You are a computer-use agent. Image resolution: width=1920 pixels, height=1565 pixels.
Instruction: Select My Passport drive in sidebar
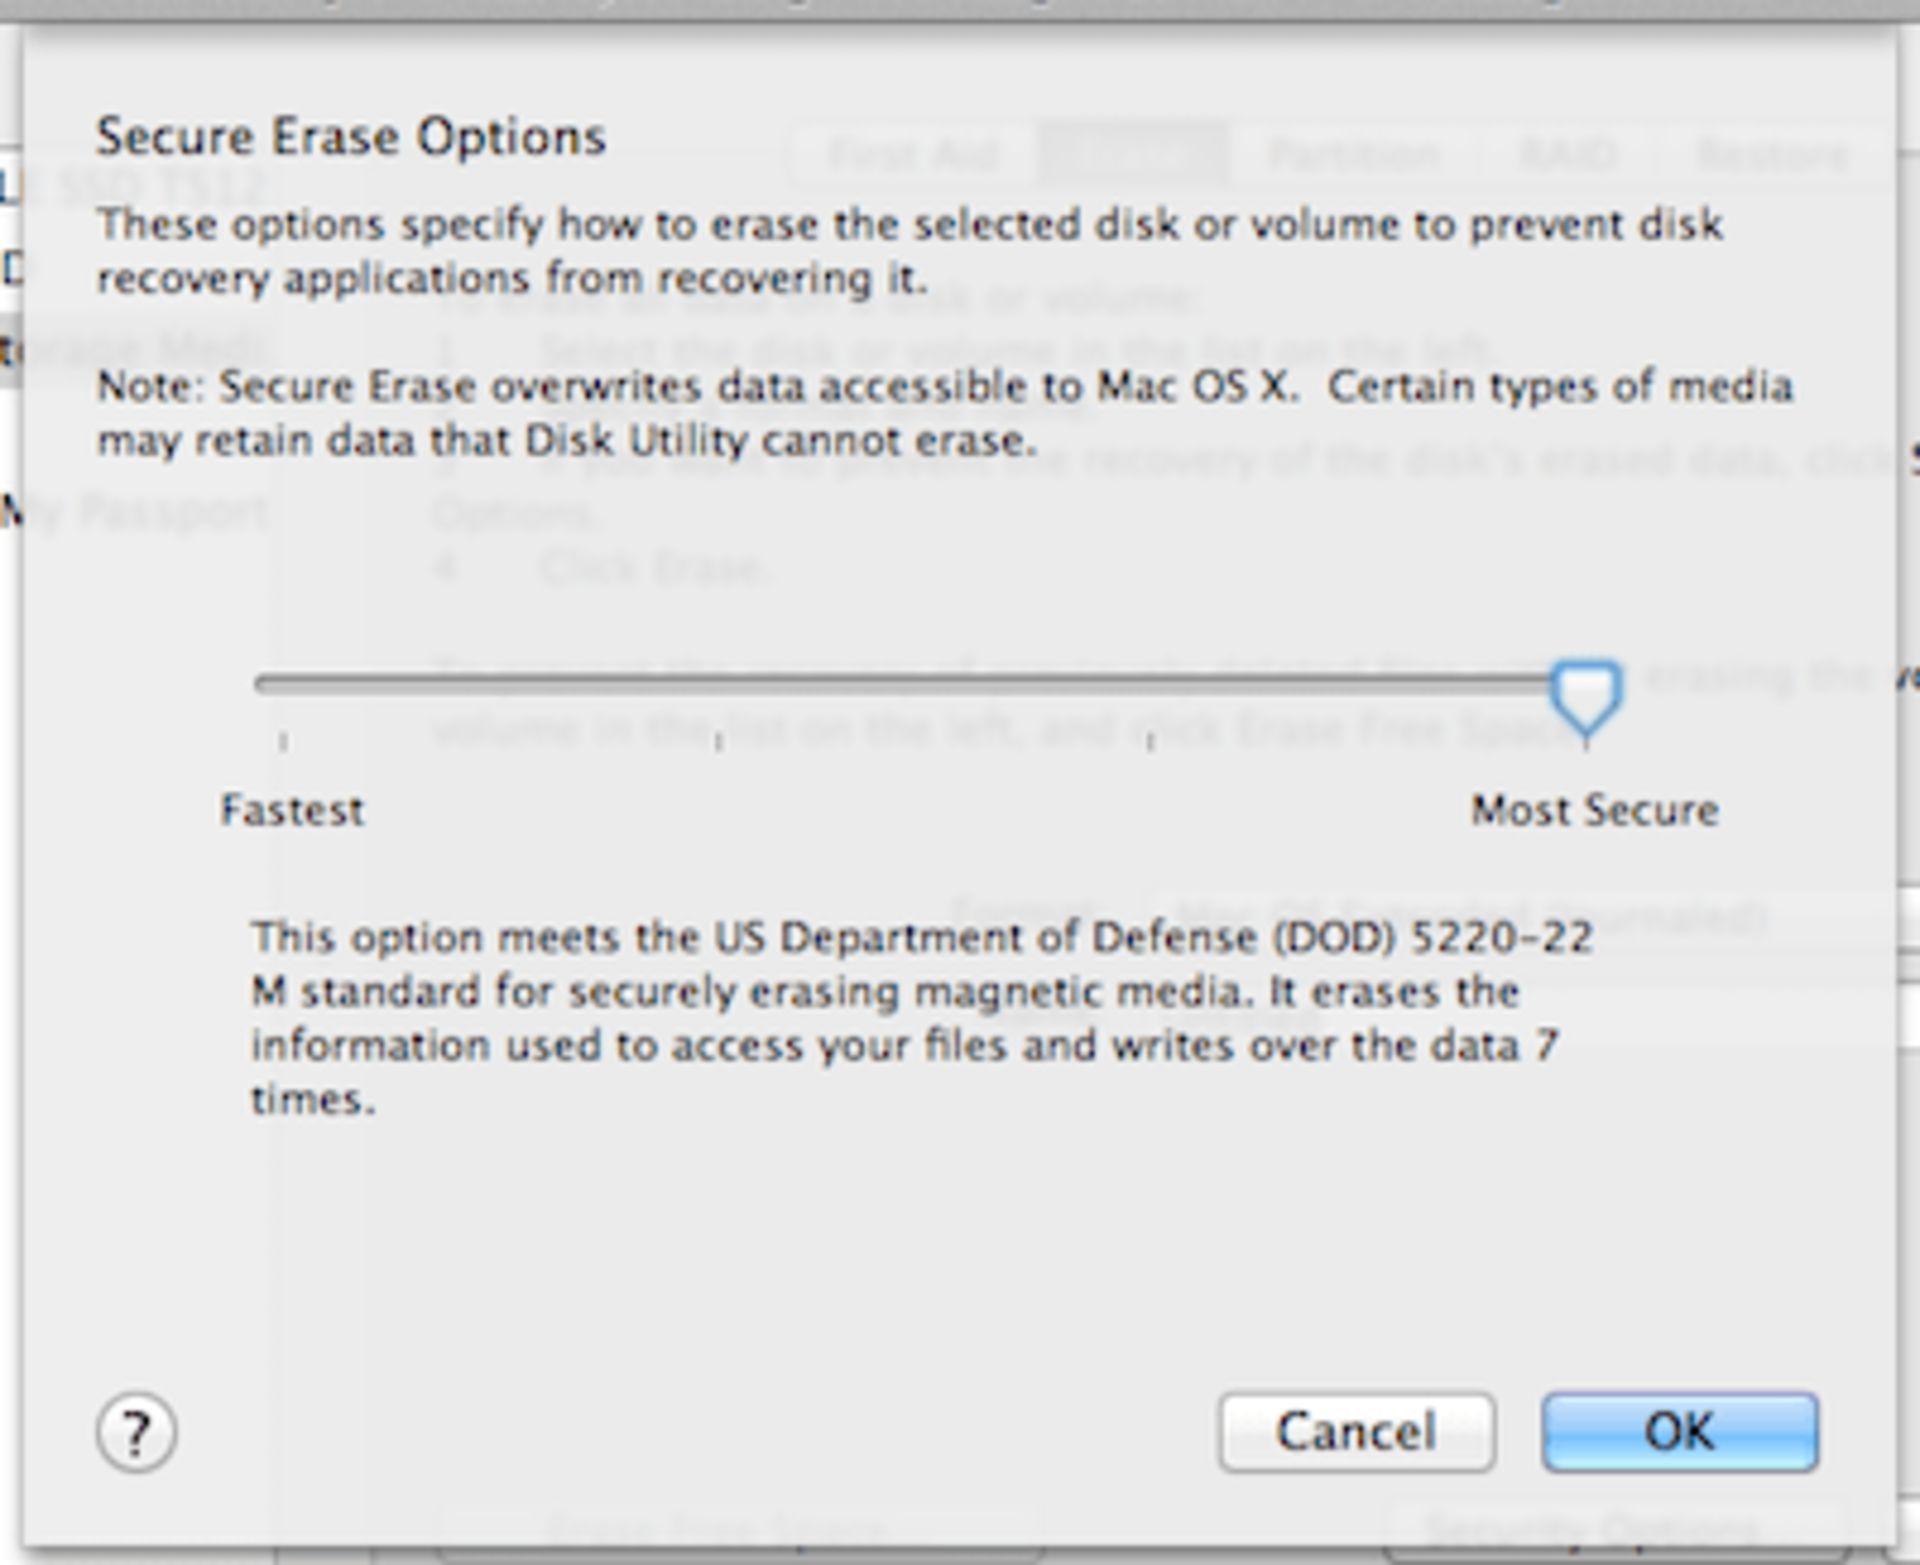coord(134,512)
